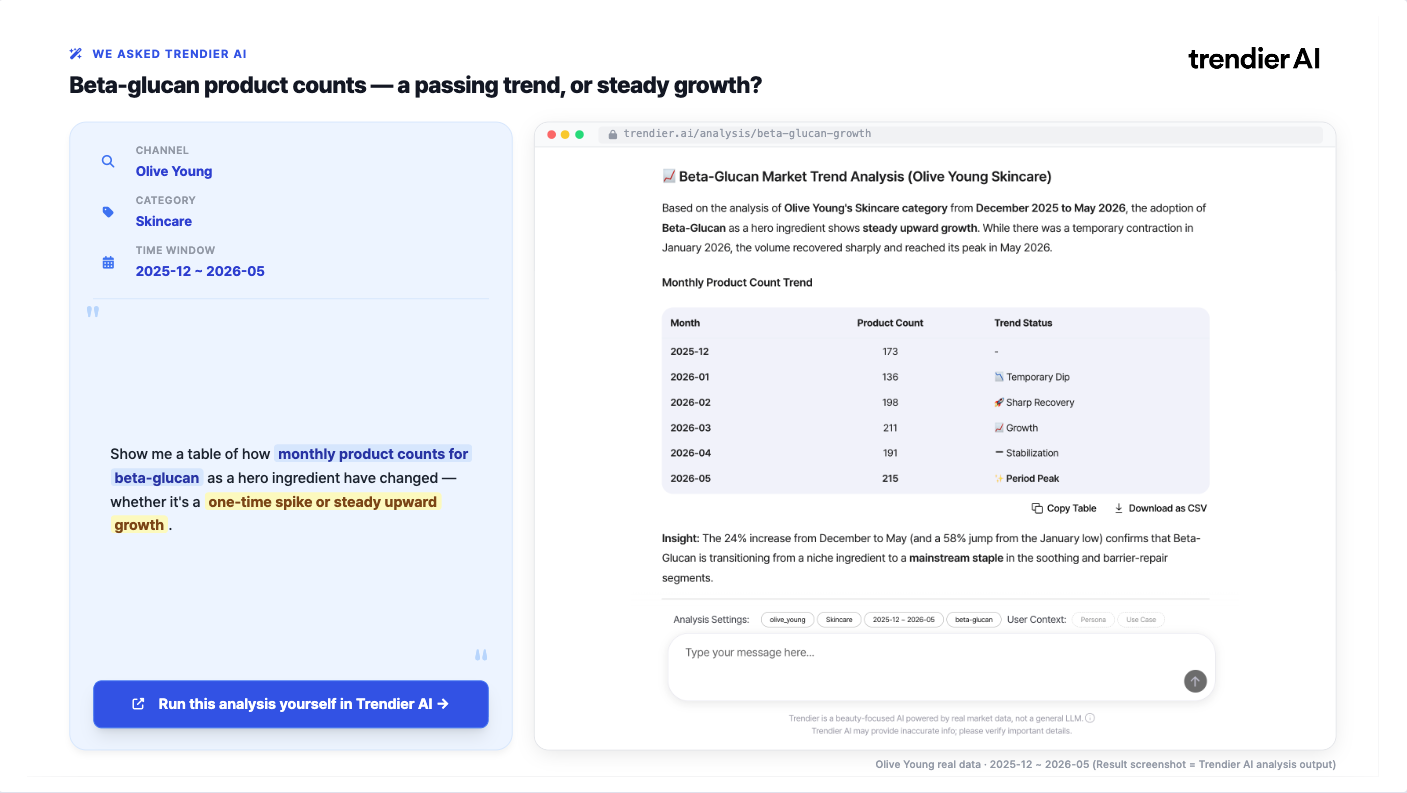Select the 2026-03 month cell
The width and height of the screenshot is (1407, 793).
pyautogui.click(x=689, y=428)
